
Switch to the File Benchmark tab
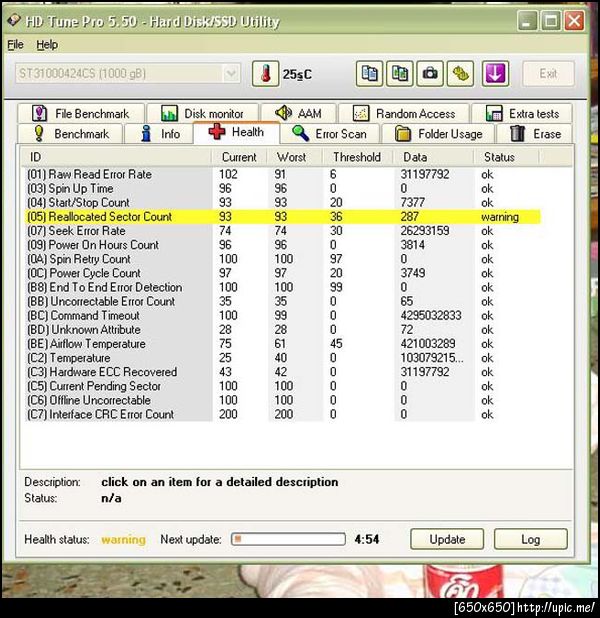(81, 114)
